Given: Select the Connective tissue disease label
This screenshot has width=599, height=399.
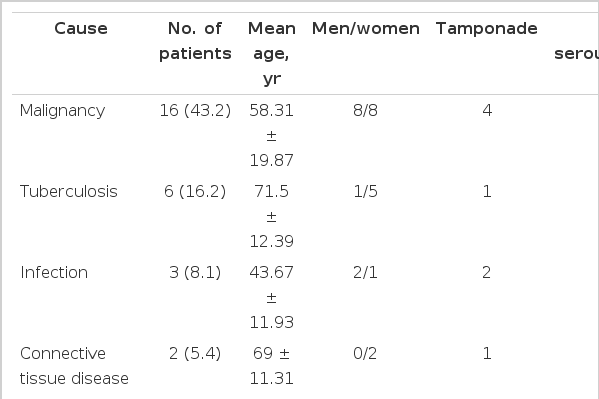Looking at the screenshot, I should click(74, 366).
